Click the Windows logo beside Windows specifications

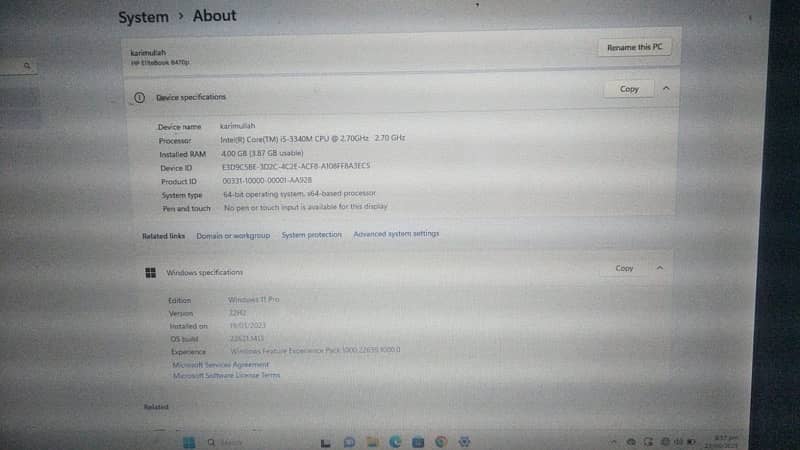(x=151, y=272)
